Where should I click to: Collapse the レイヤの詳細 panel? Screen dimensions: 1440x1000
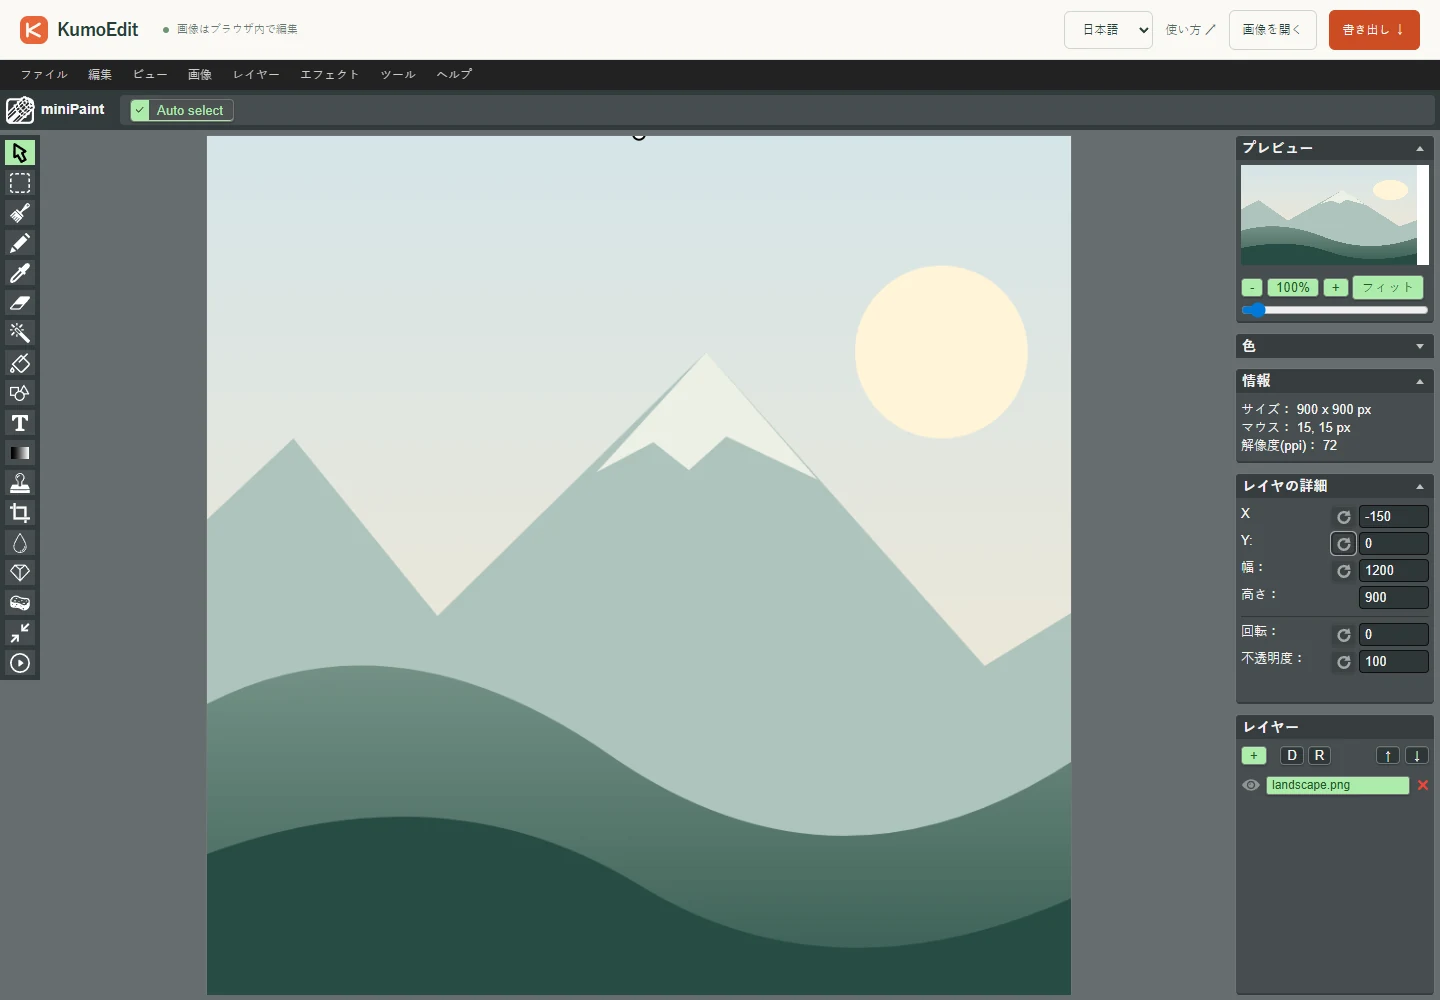coord(1420,487)
